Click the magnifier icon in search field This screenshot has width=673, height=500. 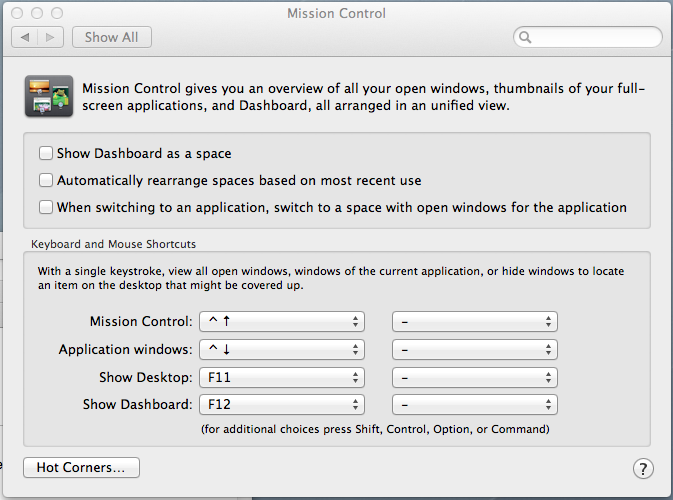pyautogui.click(x=525, y=37)
